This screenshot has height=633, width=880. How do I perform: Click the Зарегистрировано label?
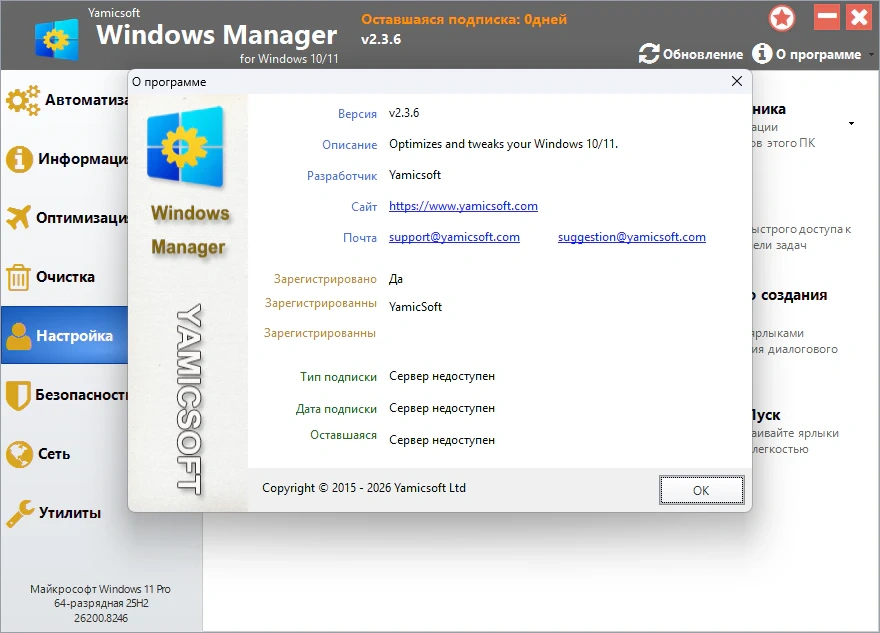point(325,279)
